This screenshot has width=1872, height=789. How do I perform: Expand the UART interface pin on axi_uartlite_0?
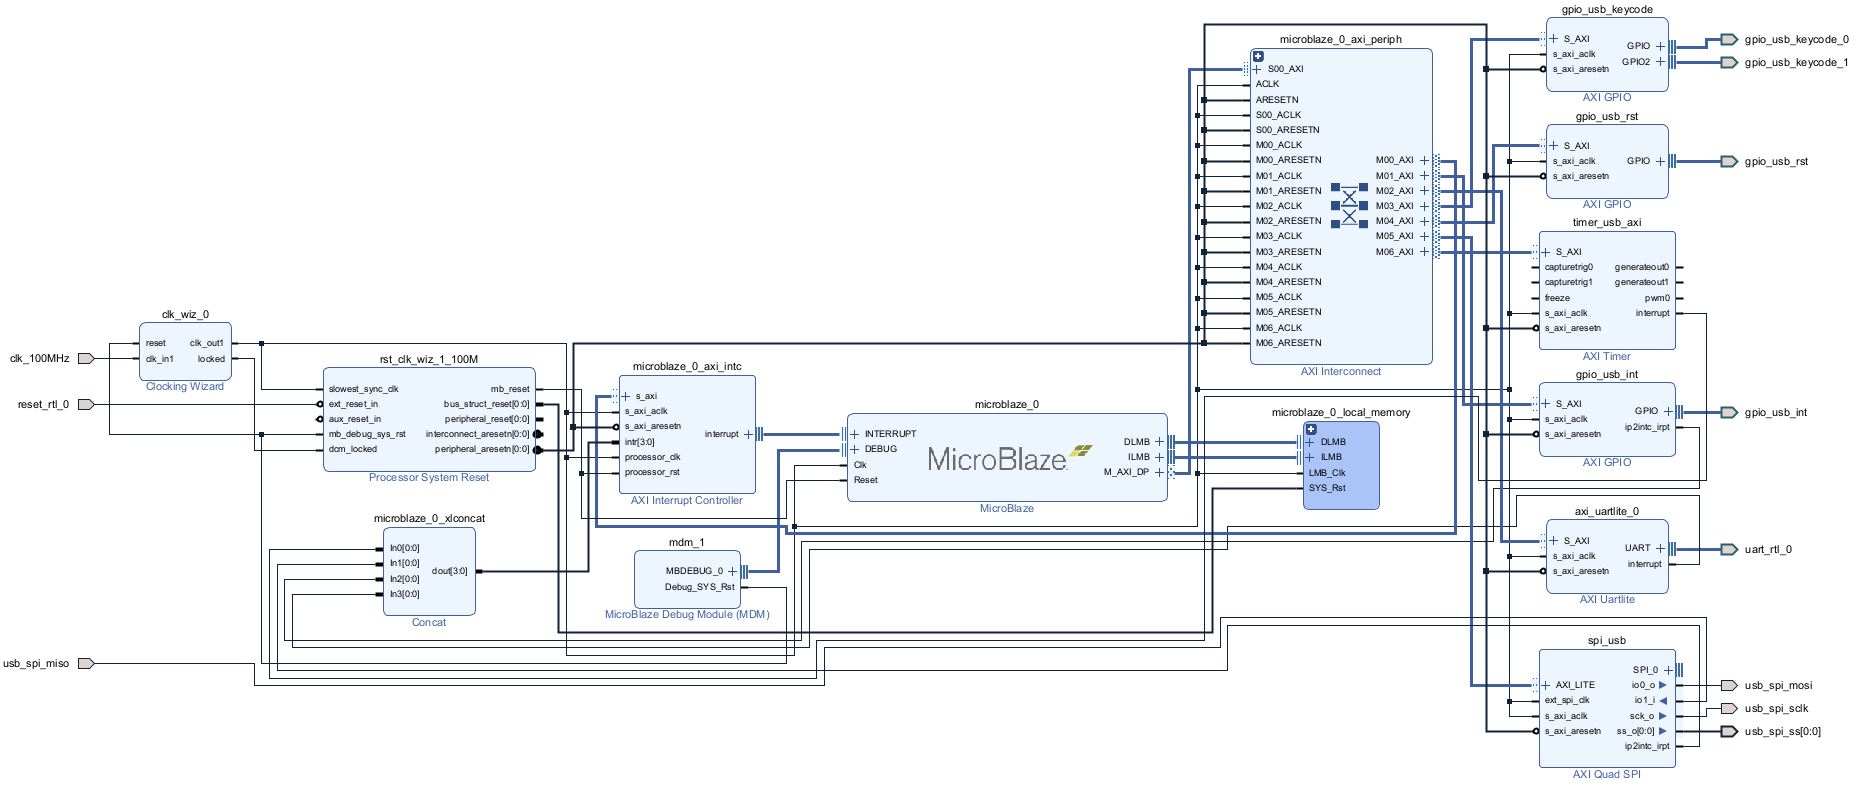[x=1660, y=548]
